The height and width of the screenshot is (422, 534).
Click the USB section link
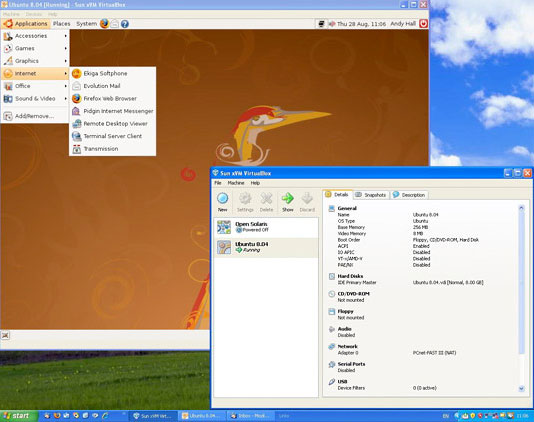click(342, 381)
